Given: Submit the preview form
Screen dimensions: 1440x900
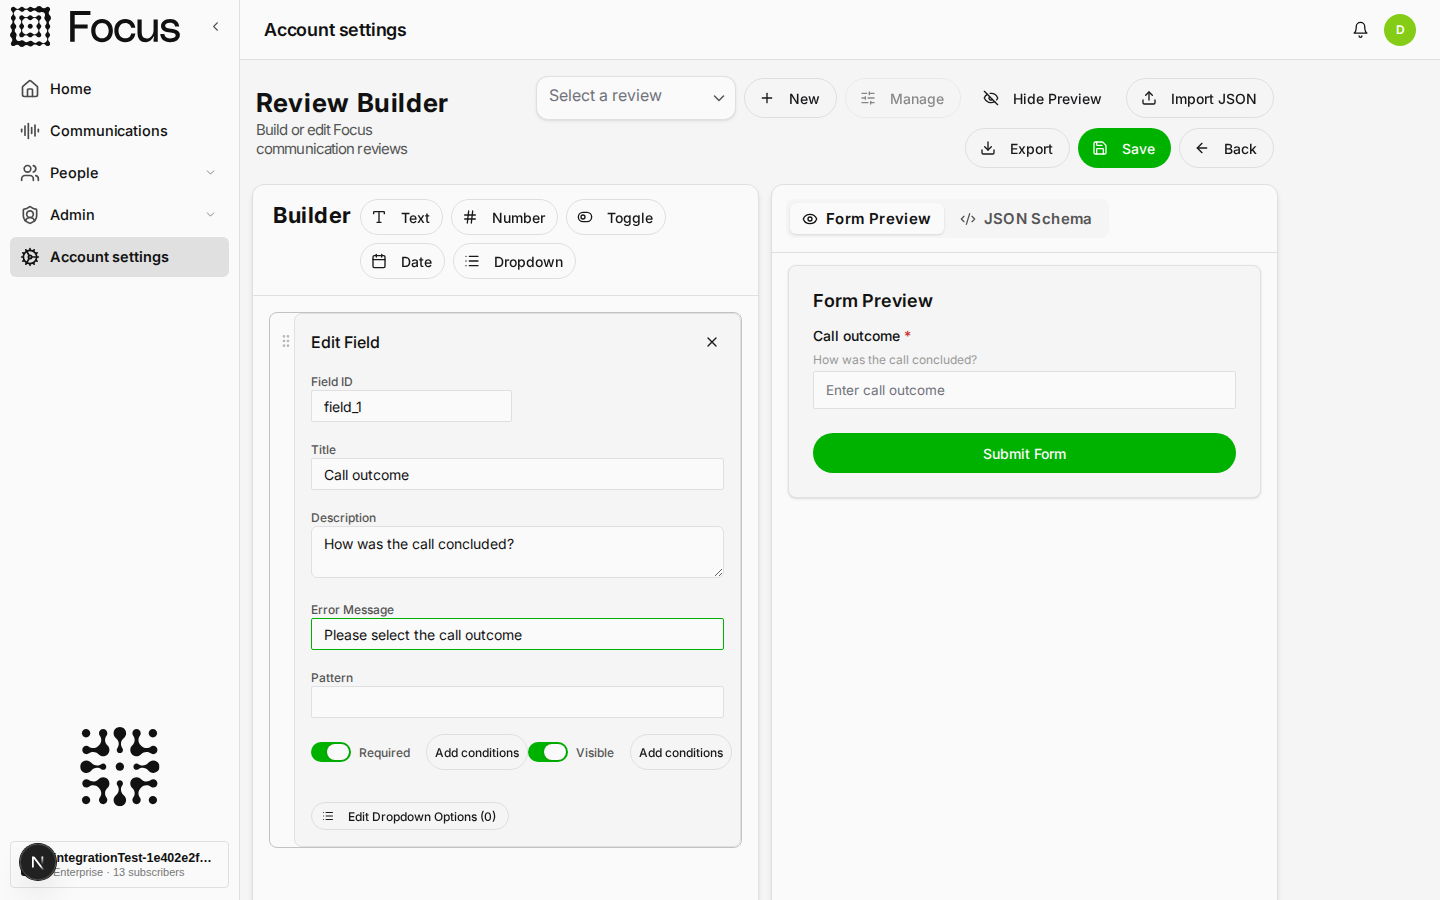Looking at the screenshot, I should coord(1024,453).
